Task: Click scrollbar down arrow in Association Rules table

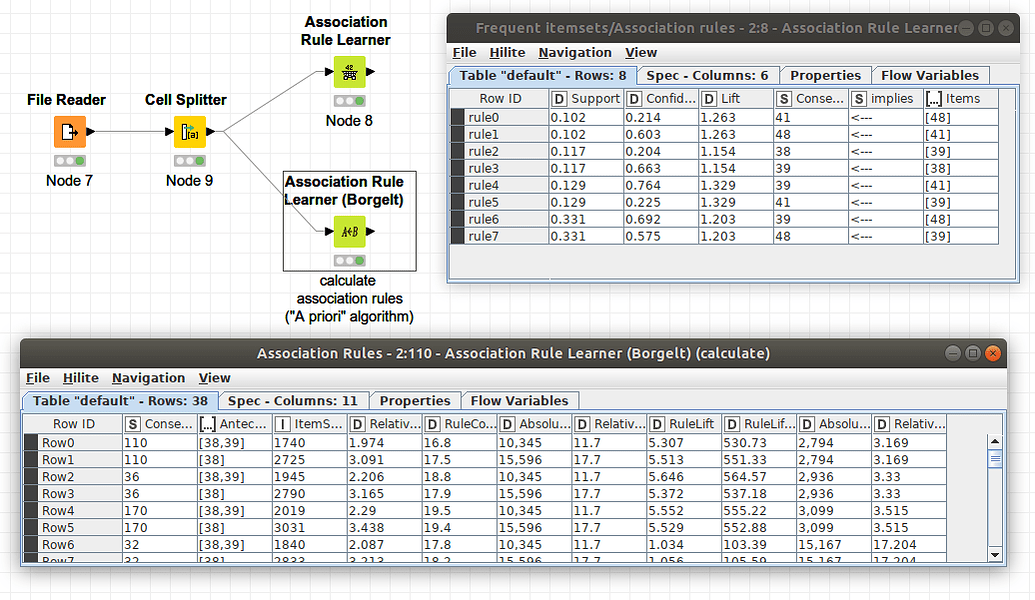Action: click(994, 553)
